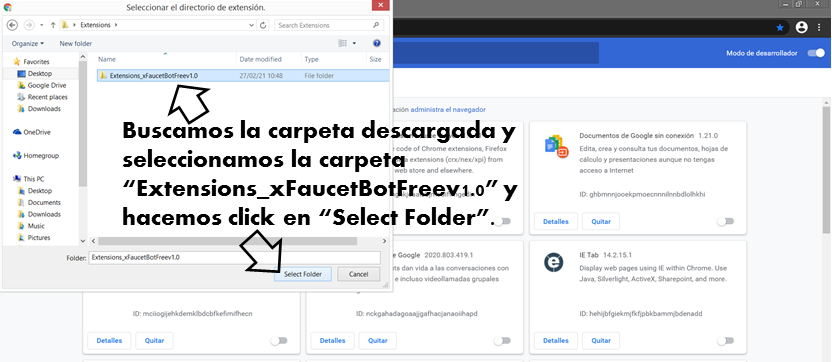The height and width of the screenshot is (362, 832).
Task: Open Chrome profile avatar icon
Action: click(801, 27)
